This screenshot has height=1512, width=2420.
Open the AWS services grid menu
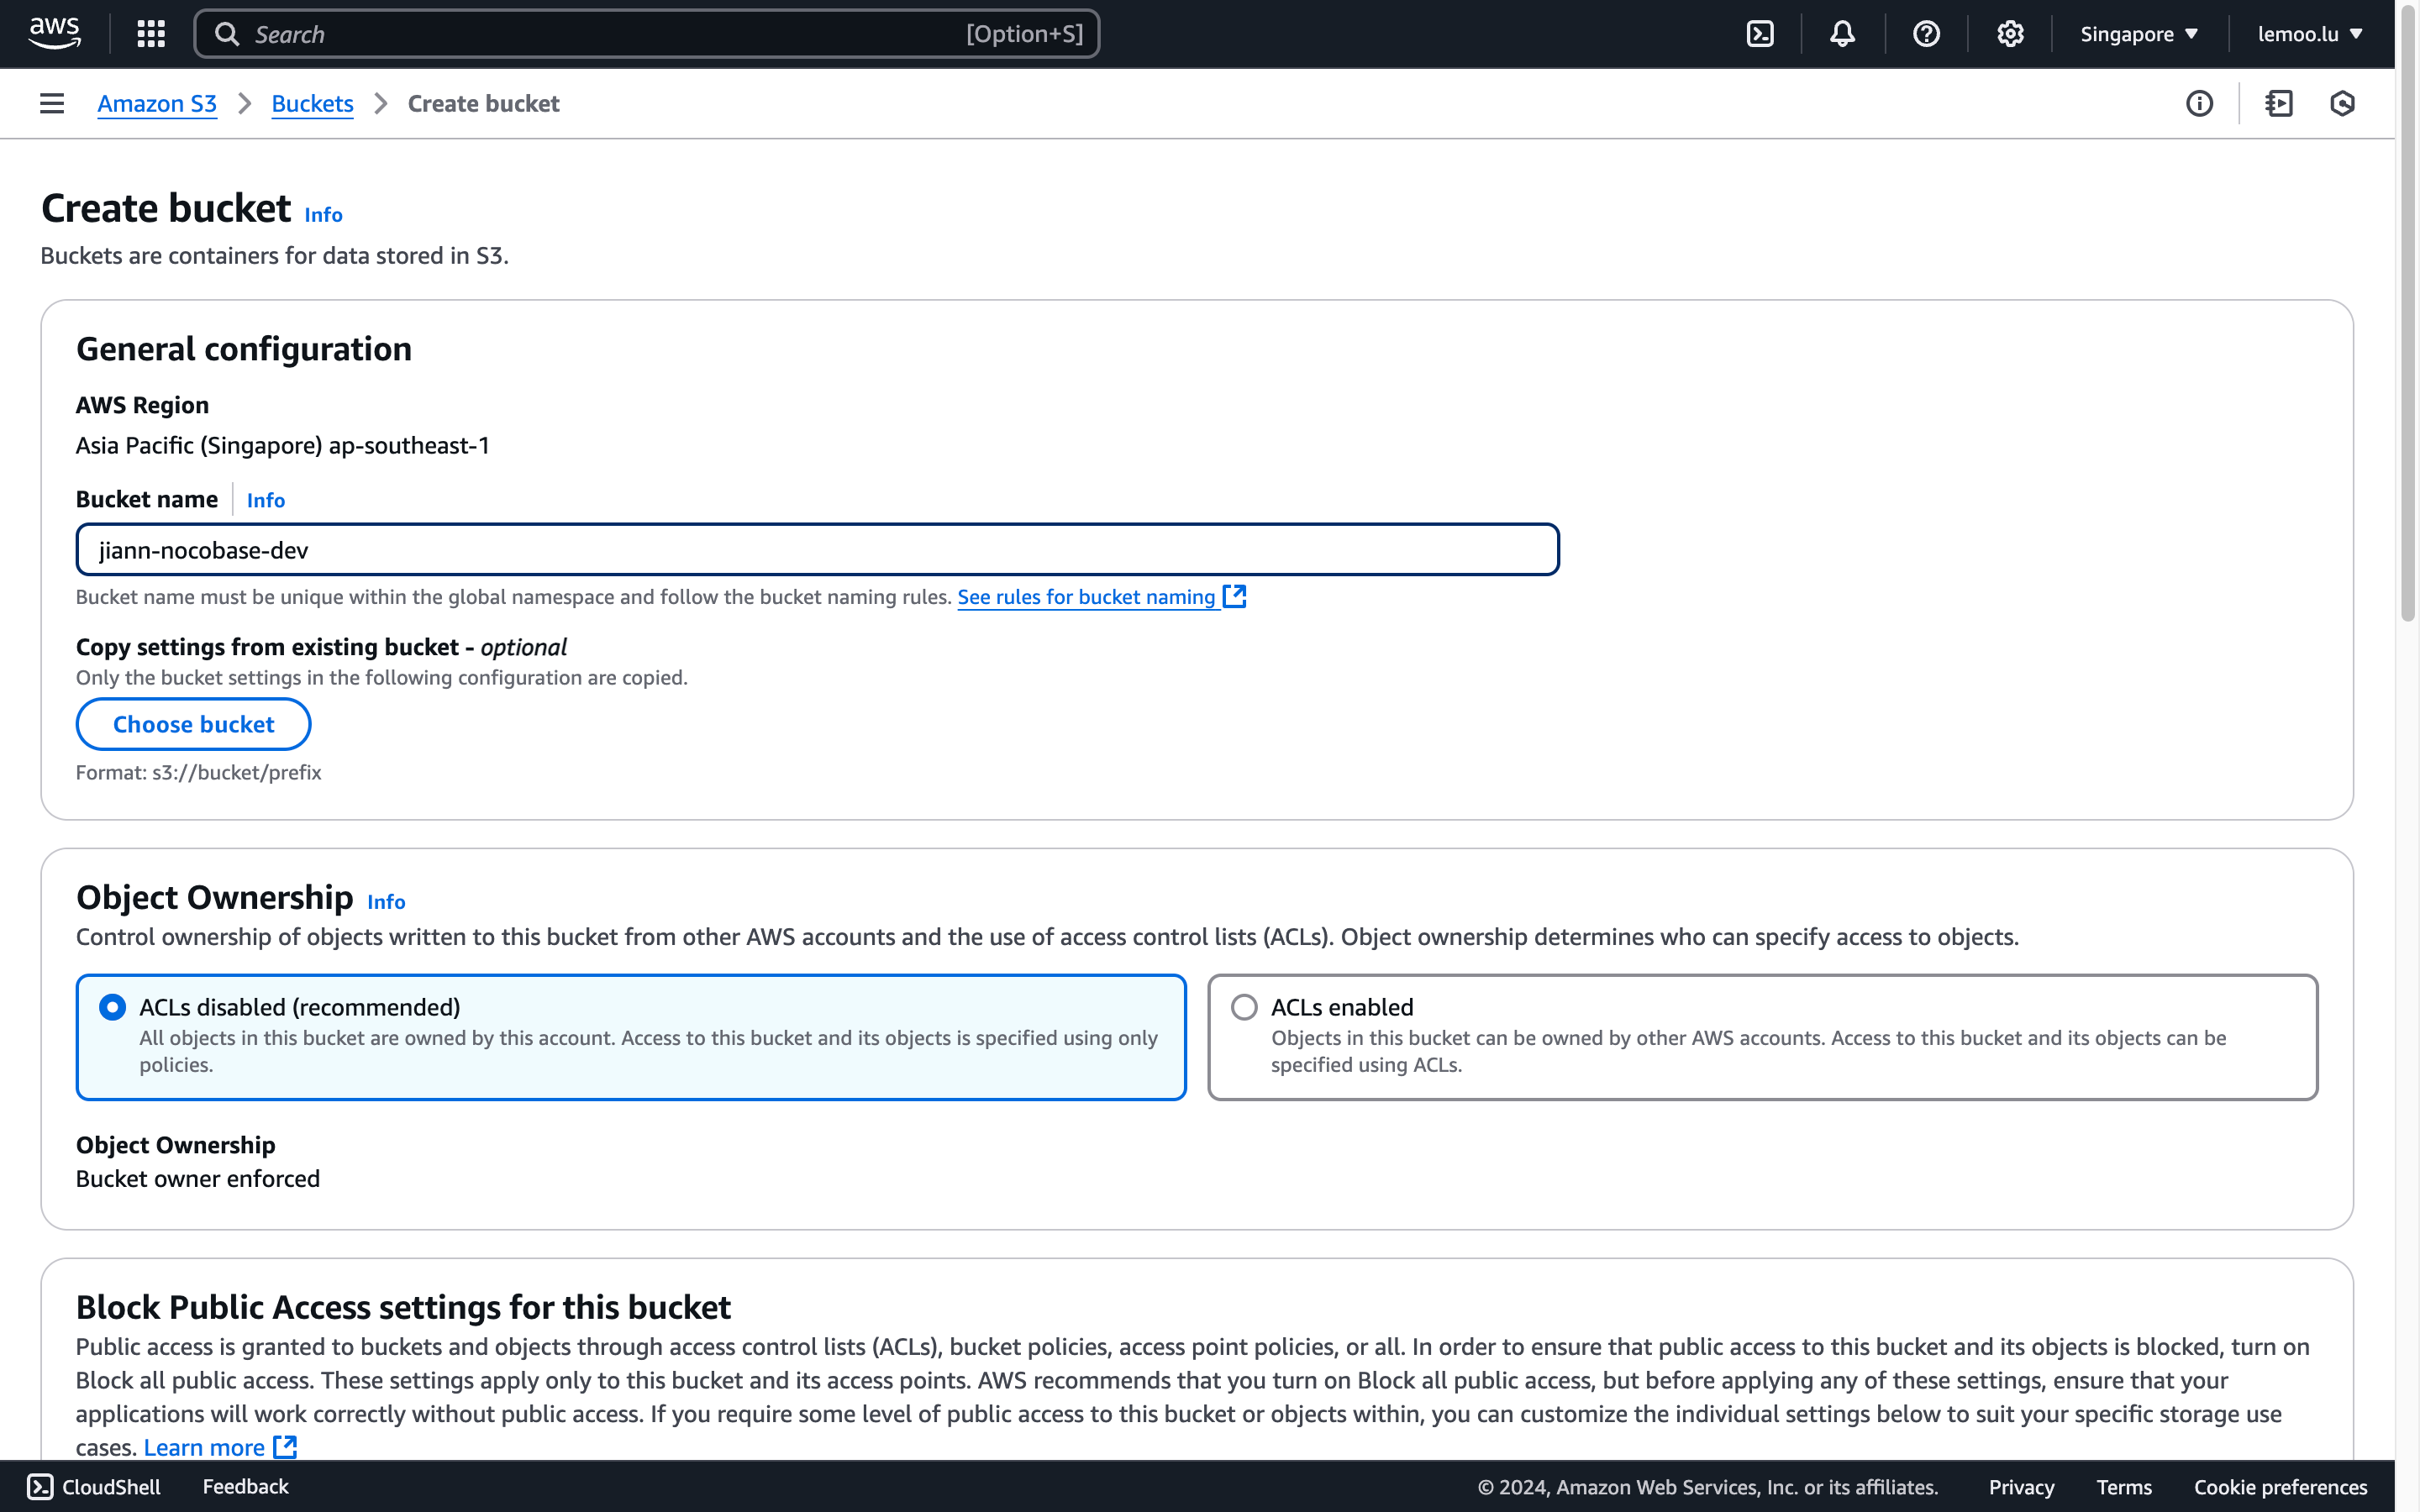(x=151, y=34)
